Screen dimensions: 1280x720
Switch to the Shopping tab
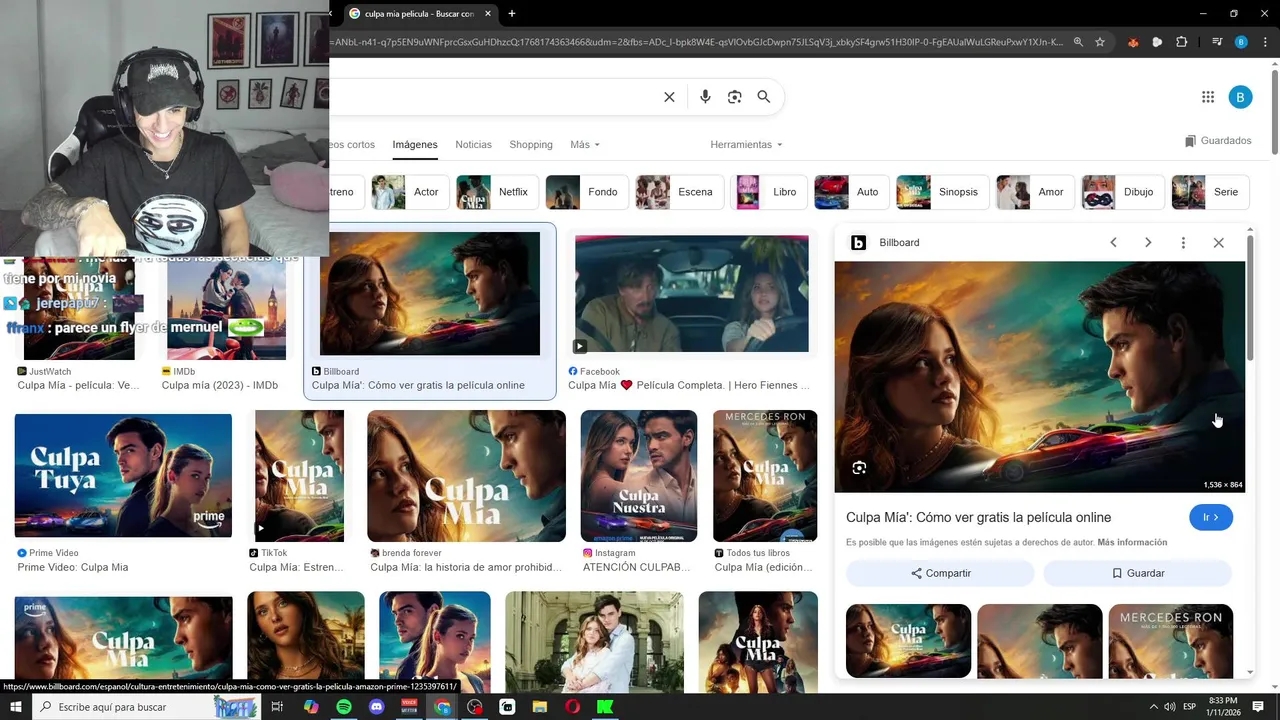click(531, 145)
